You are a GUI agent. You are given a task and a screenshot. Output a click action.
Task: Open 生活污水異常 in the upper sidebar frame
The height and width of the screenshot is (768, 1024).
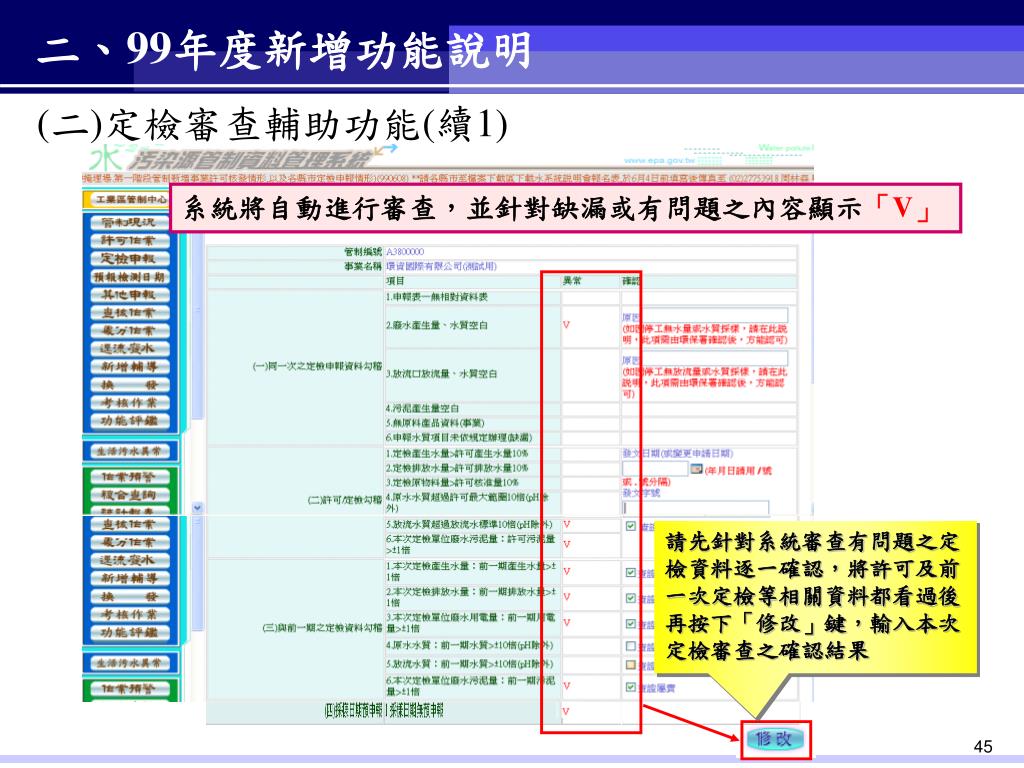click(x=129, y=451)
